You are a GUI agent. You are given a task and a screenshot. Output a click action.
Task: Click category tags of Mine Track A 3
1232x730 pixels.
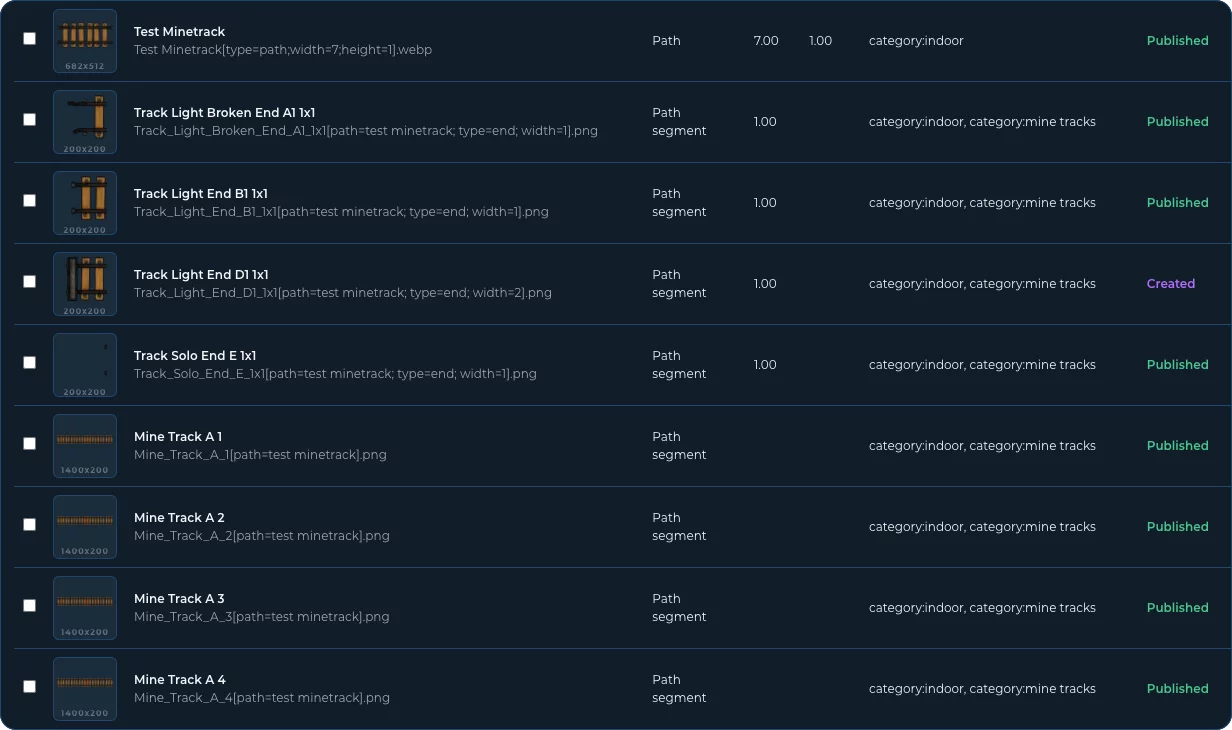(x=982, y=608)
